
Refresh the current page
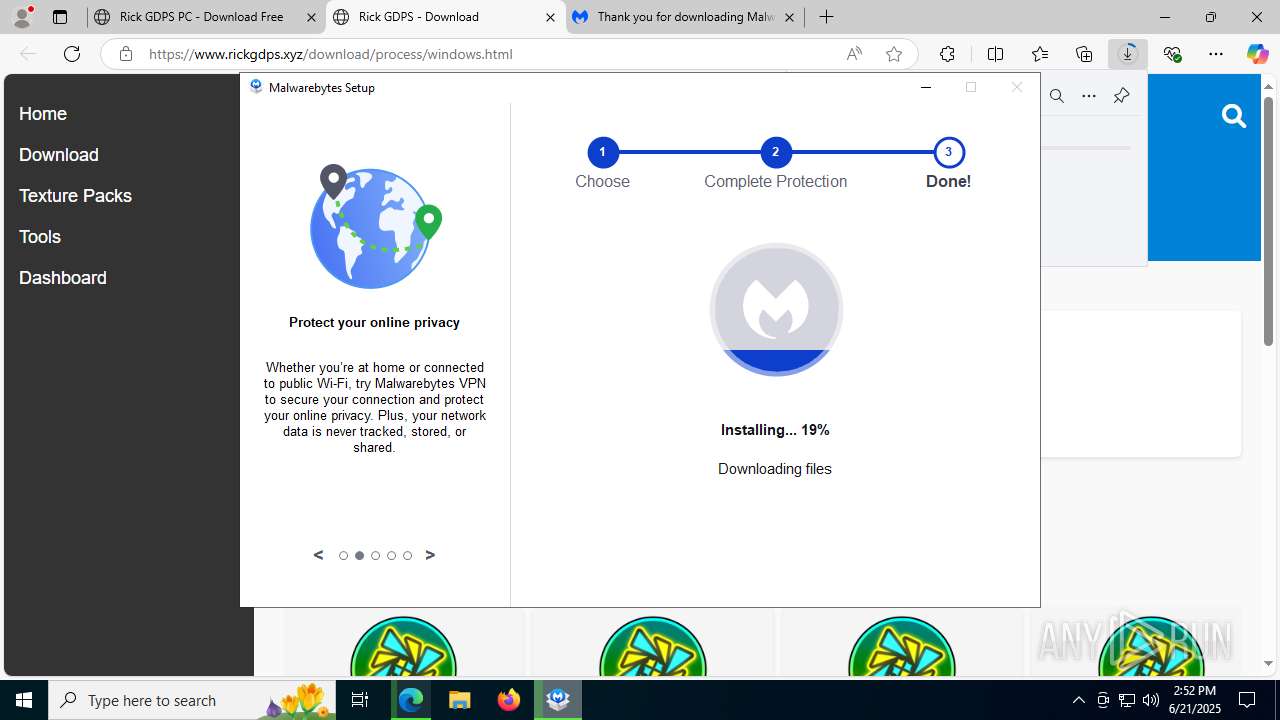click(x=72, y=54)
